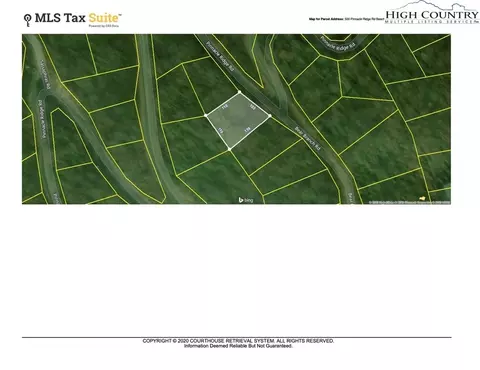Click the Courthouse Retrieval System copyright line

pos(238,341)
